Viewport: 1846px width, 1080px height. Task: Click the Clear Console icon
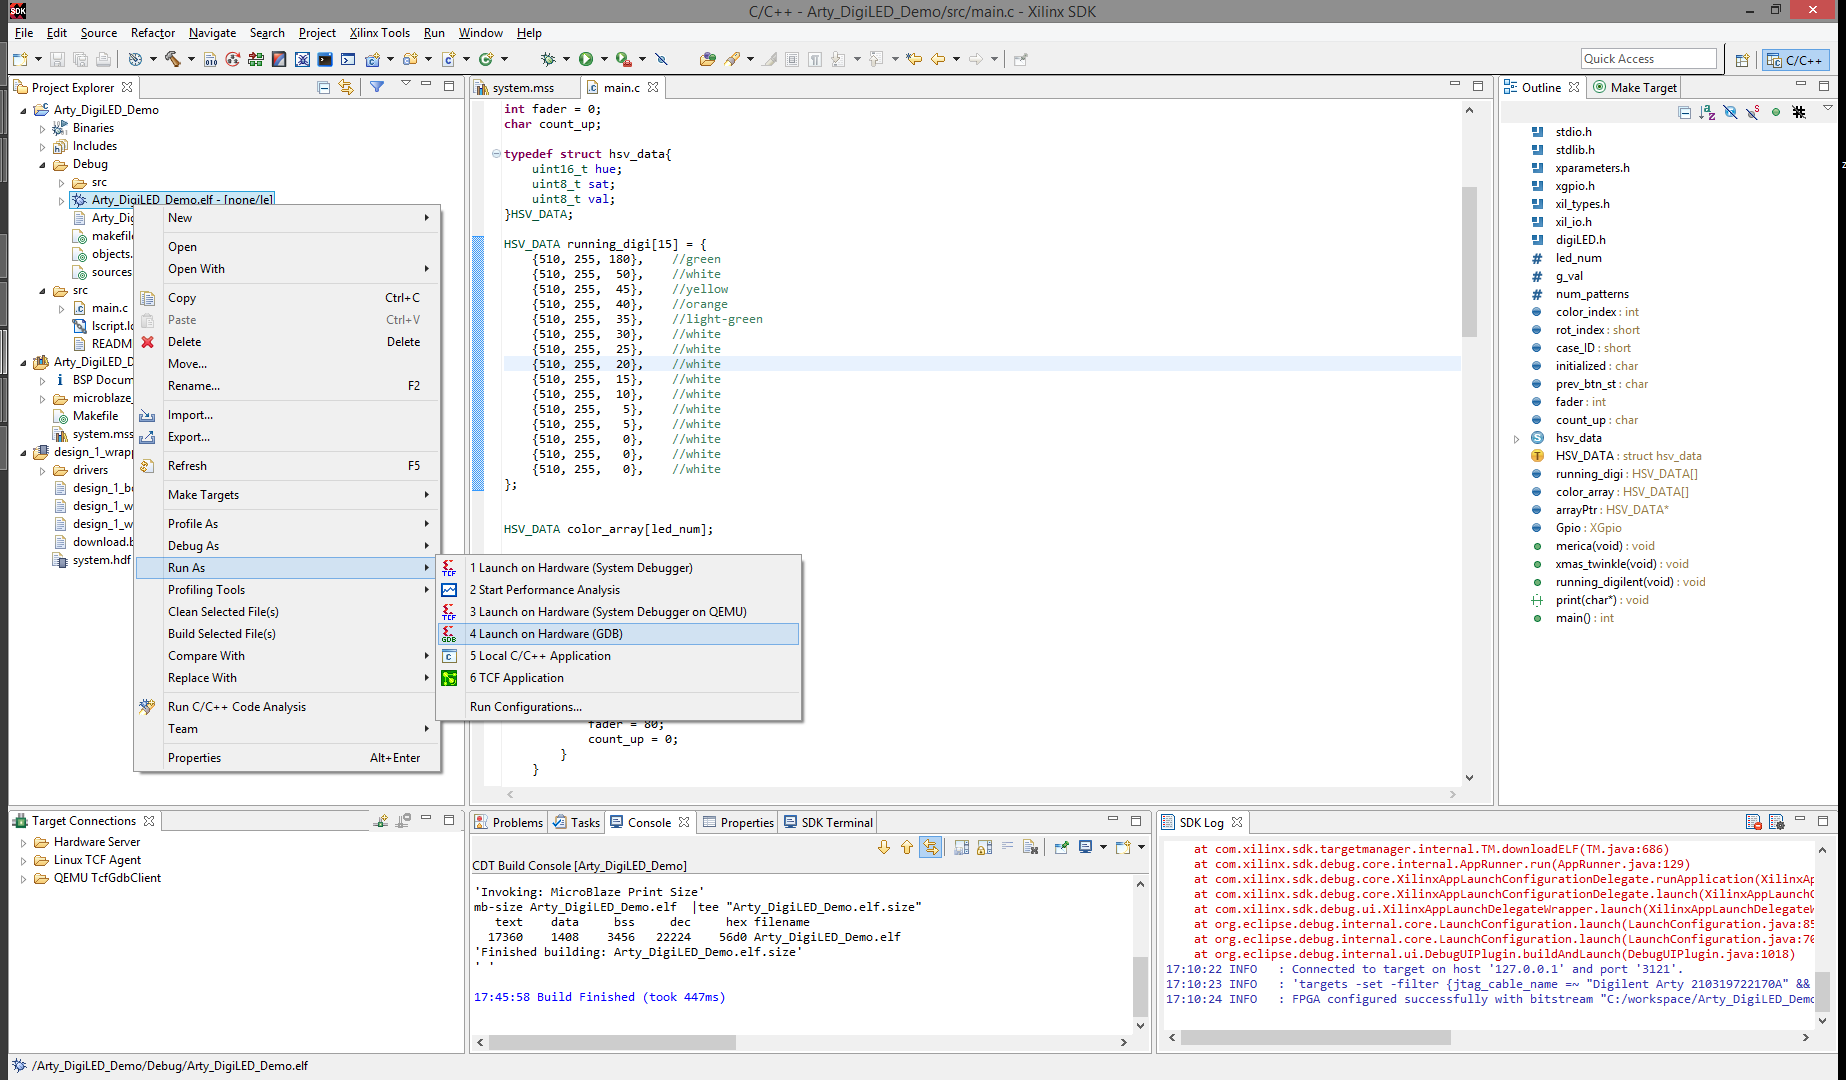click(x=1031, y=848)
